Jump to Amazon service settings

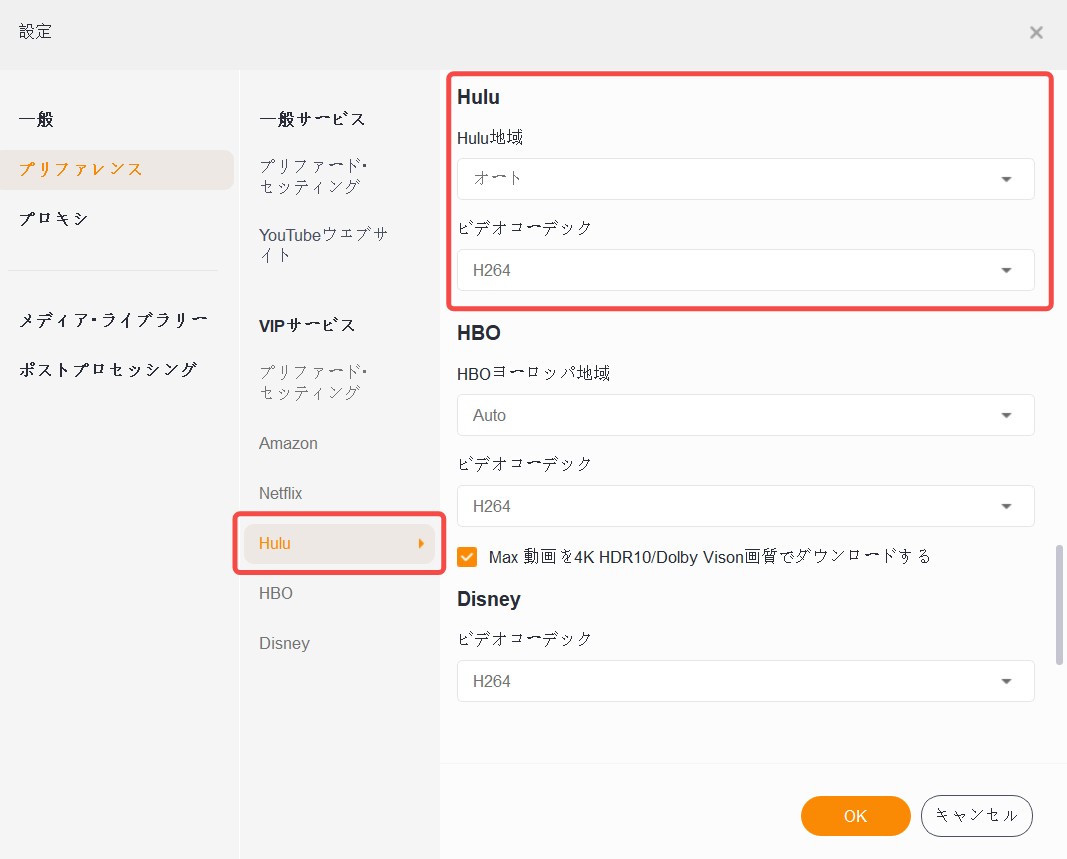[x=288, y=443]
